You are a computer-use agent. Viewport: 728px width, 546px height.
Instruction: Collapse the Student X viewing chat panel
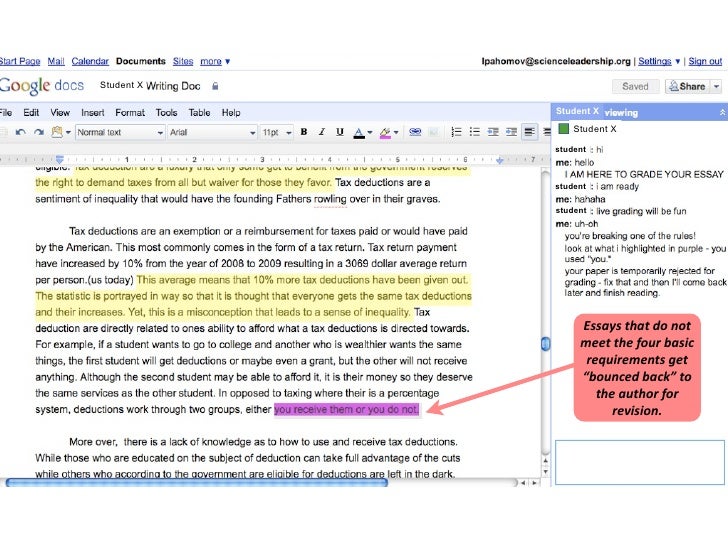point(722,112)
